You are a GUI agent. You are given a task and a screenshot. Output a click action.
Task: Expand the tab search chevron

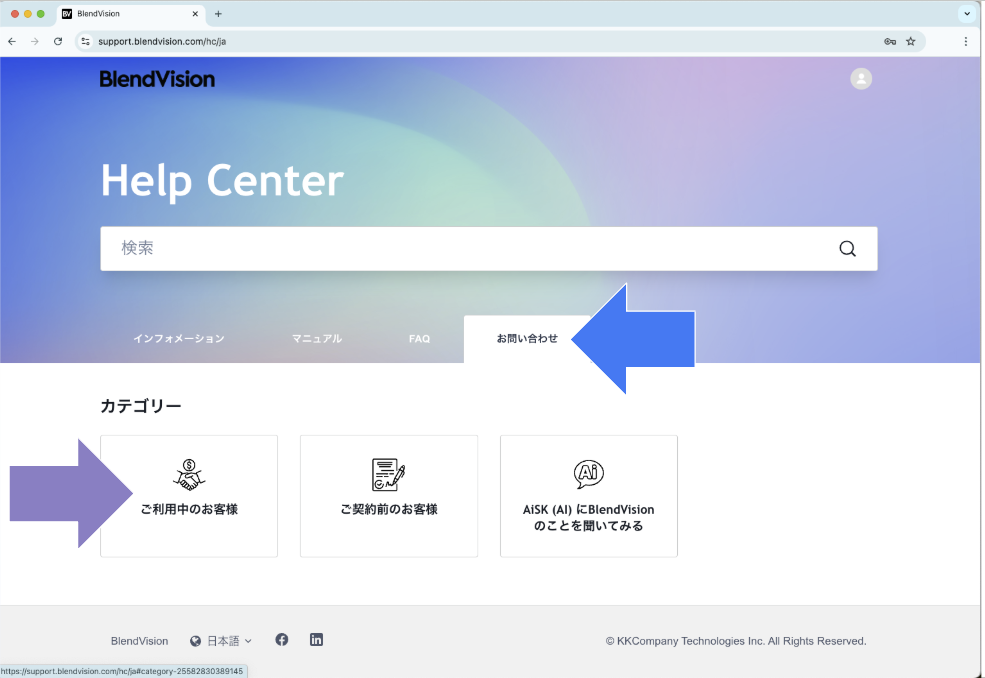click(967, 14)
